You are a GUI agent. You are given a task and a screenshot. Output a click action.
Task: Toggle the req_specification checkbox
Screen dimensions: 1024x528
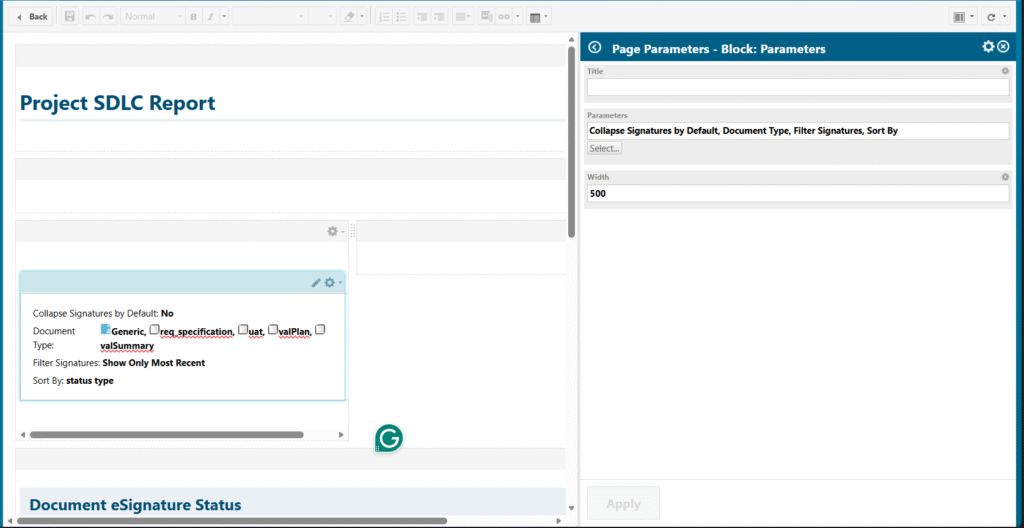(154, 330)
